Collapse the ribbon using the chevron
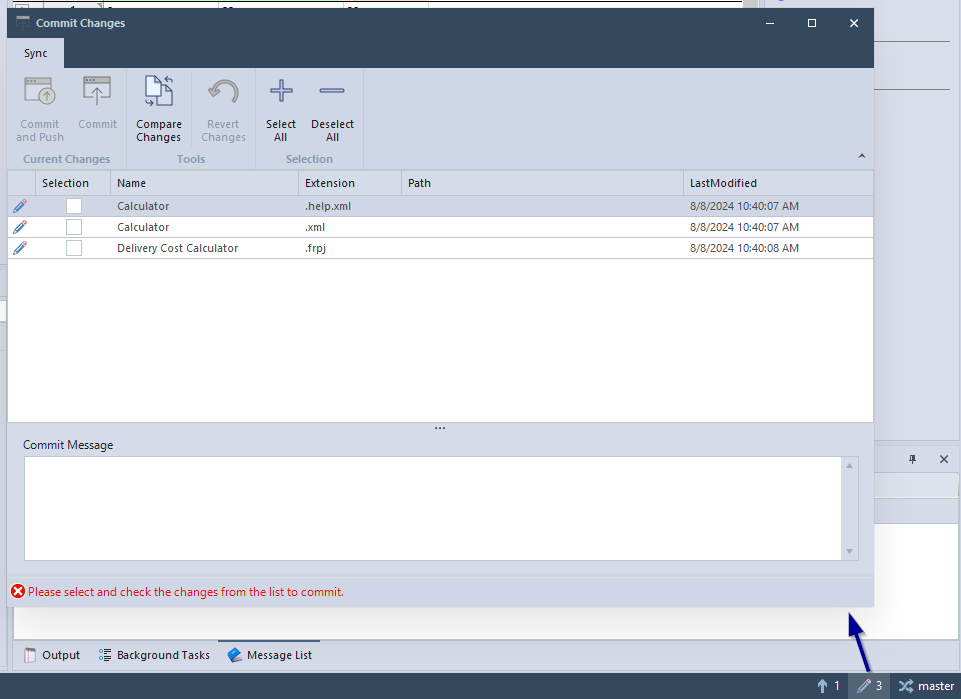 point(862,156)
